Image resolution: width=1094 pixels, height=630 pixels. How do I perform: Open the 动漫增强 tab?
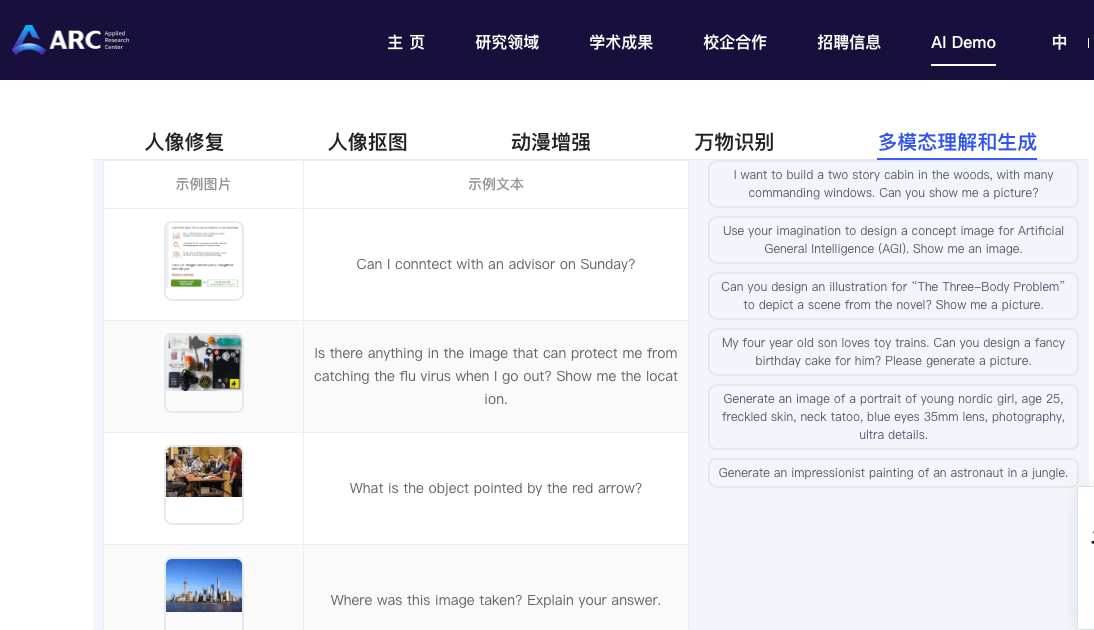(550, 142)
